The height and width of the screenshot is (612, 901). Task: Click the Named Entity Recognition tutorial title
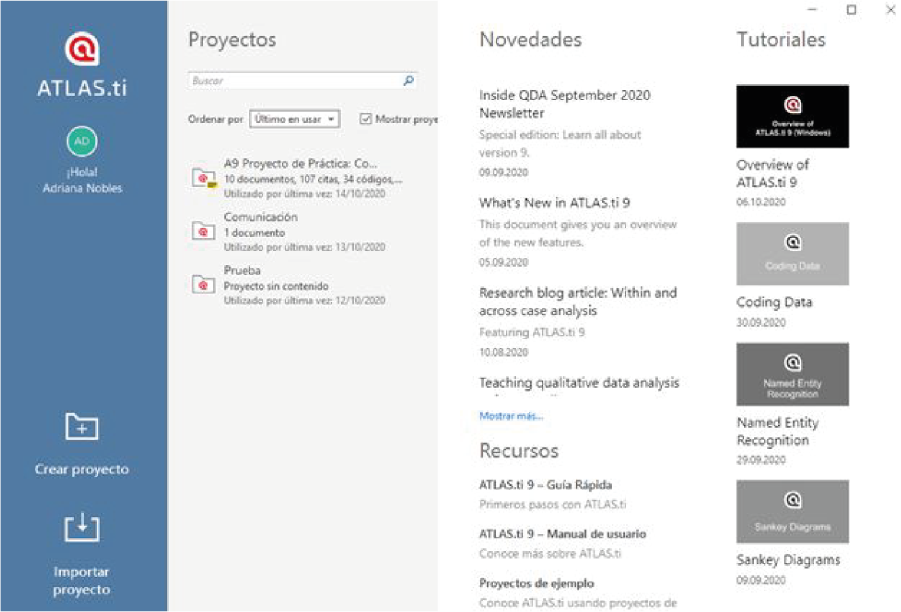pyautogui.click(x=777, y=432)
